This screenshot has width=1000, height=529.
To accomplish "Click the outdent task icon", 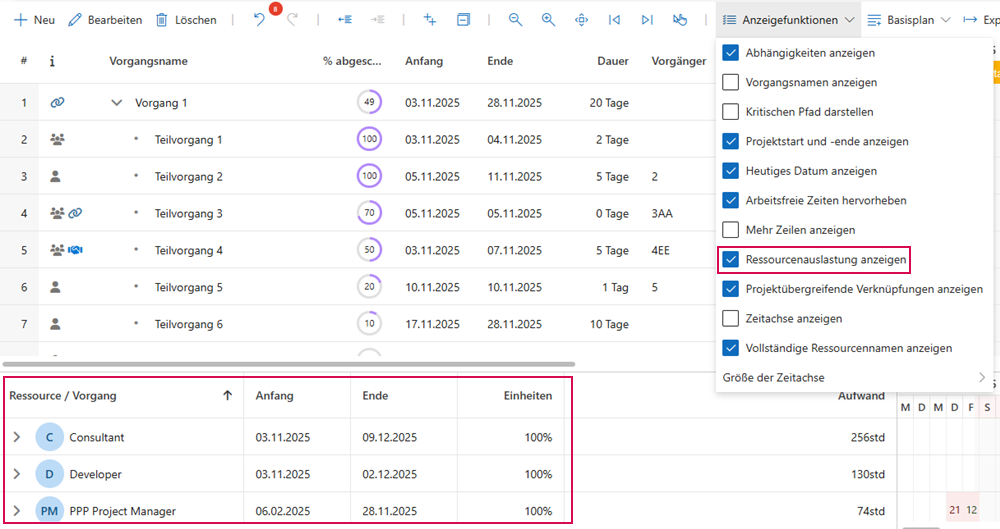I will 345,20.
